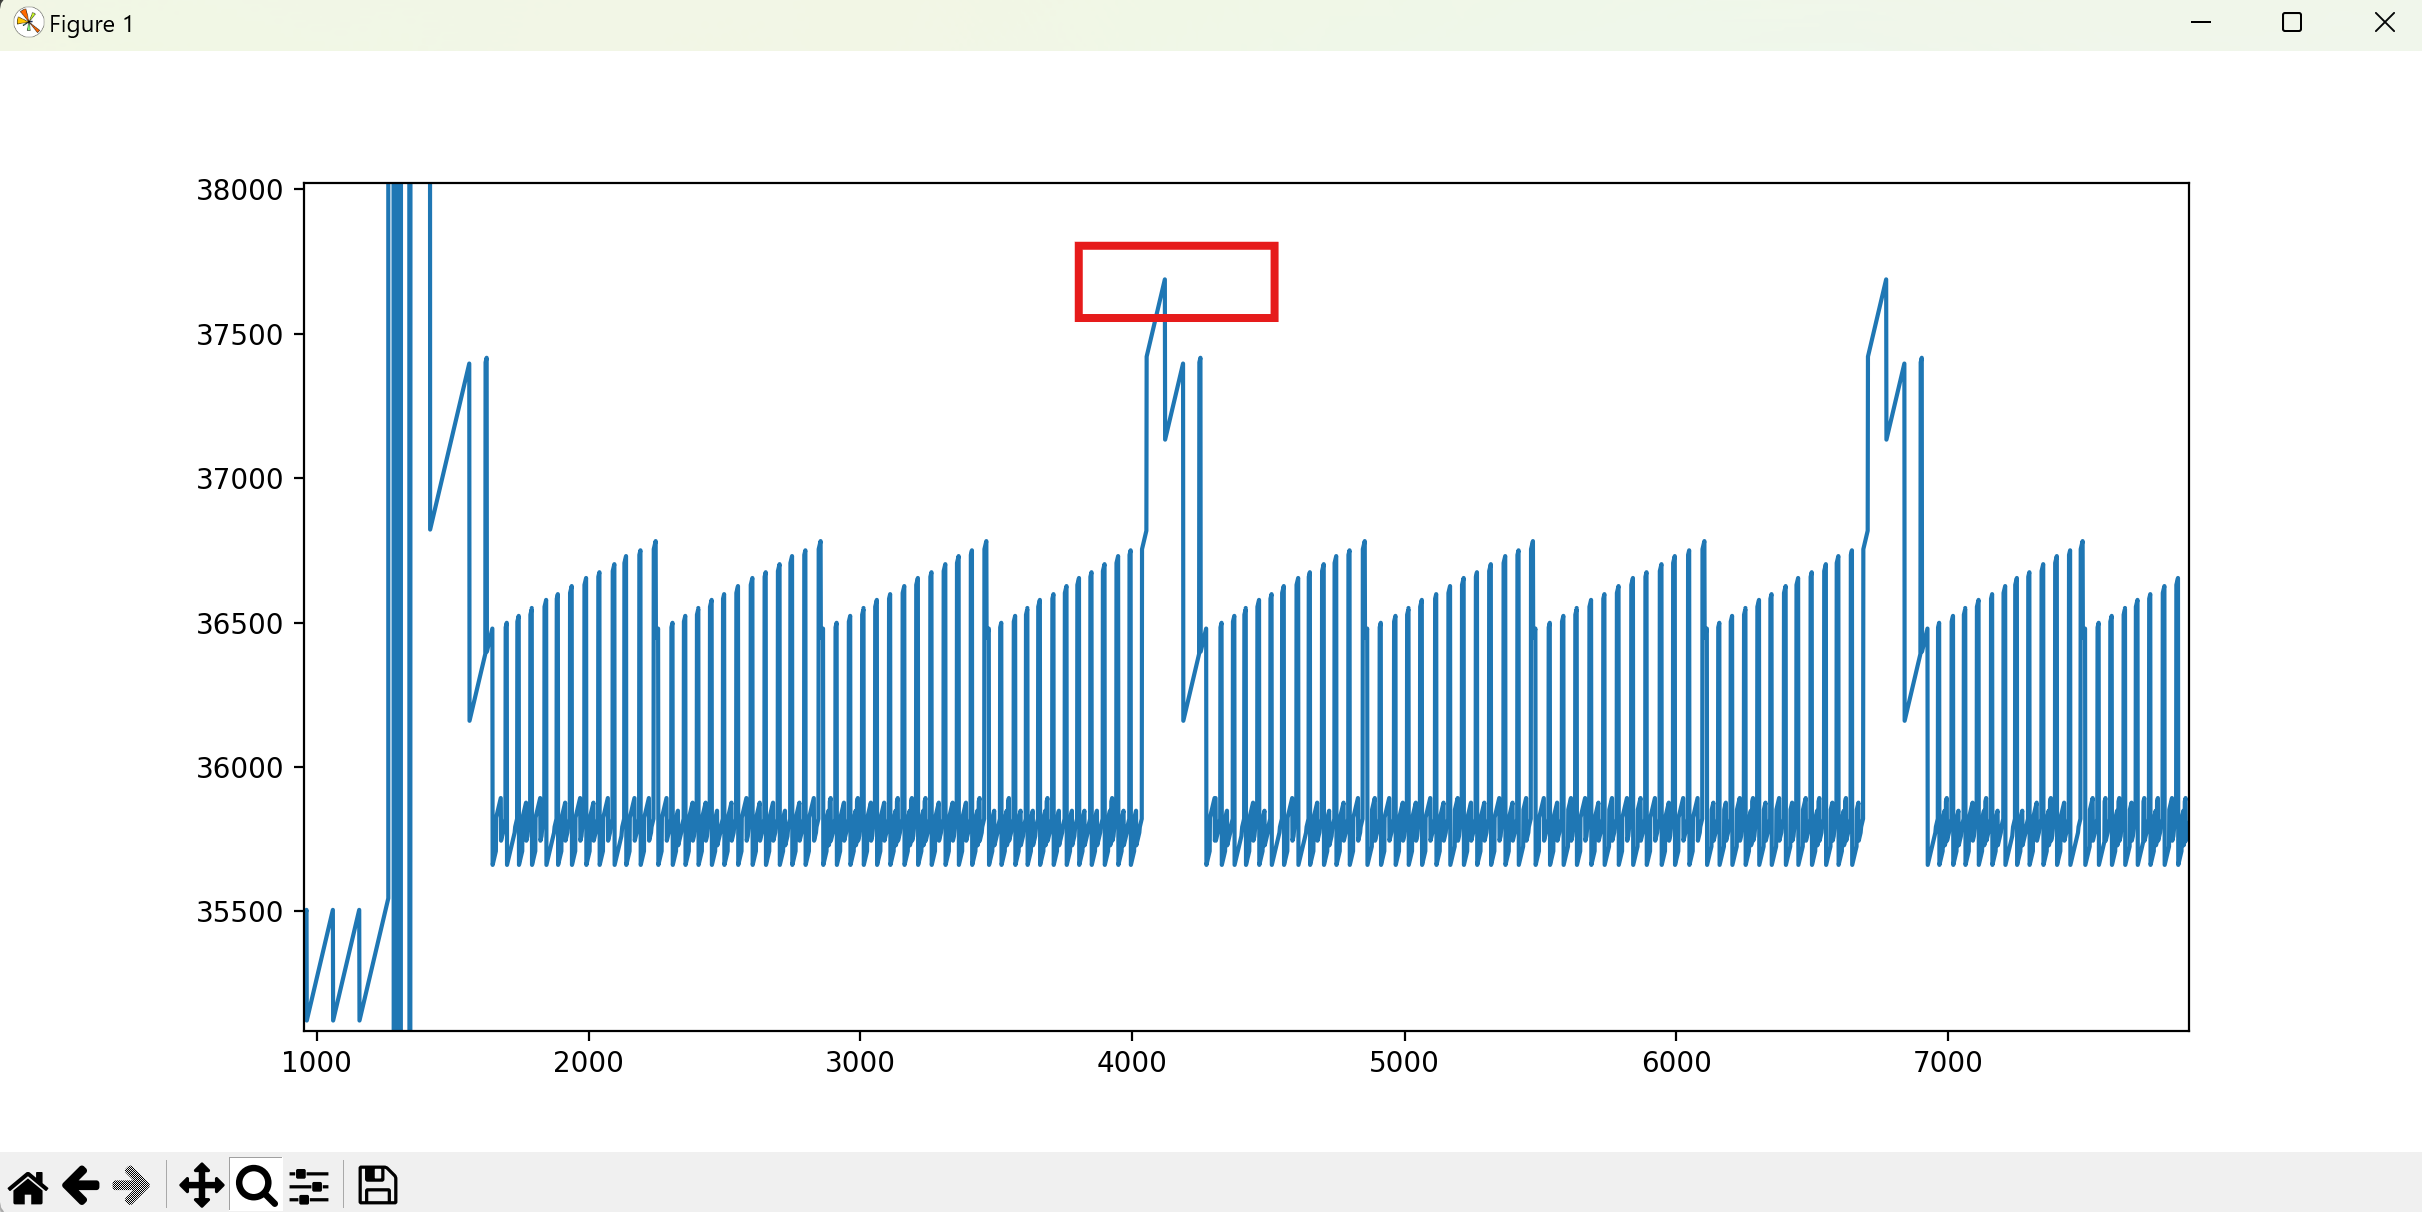Click the Save figure floppy disk icon
This screenshot has height=1212, width=2422.
[378, 1186]
